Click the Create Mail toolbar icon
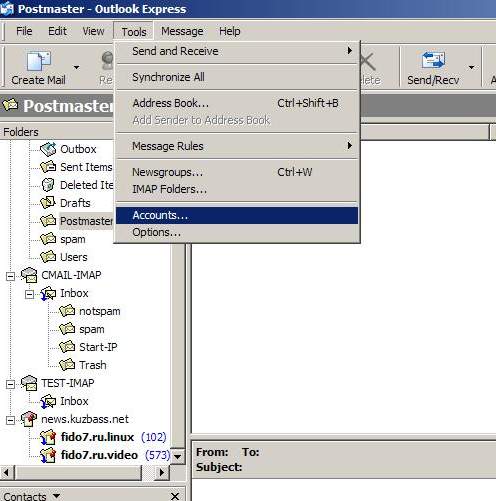Image resolution: width=496 pixels, height=501 pixels. (38, 61)
